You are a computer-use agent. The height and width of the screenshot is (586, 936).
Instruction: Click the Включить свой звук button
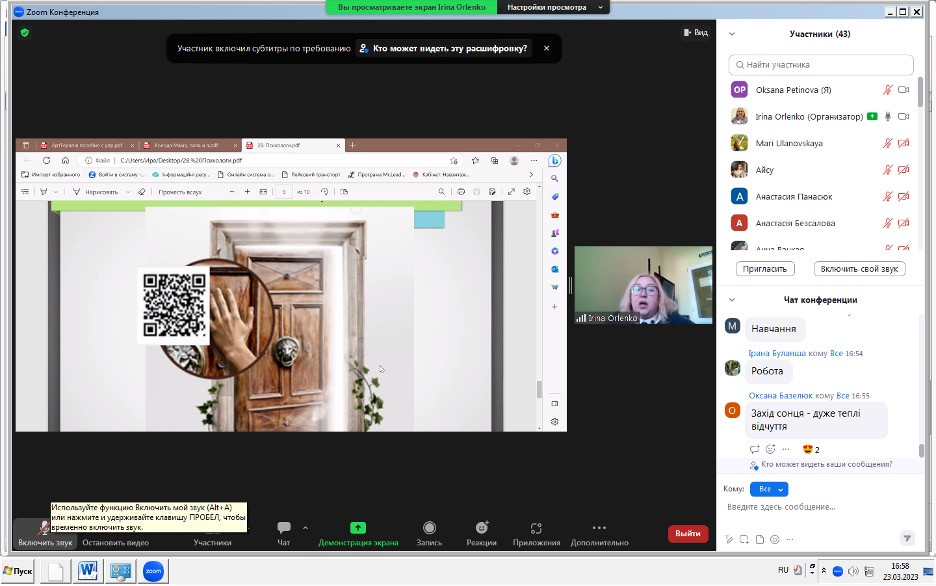coord(859,269)
